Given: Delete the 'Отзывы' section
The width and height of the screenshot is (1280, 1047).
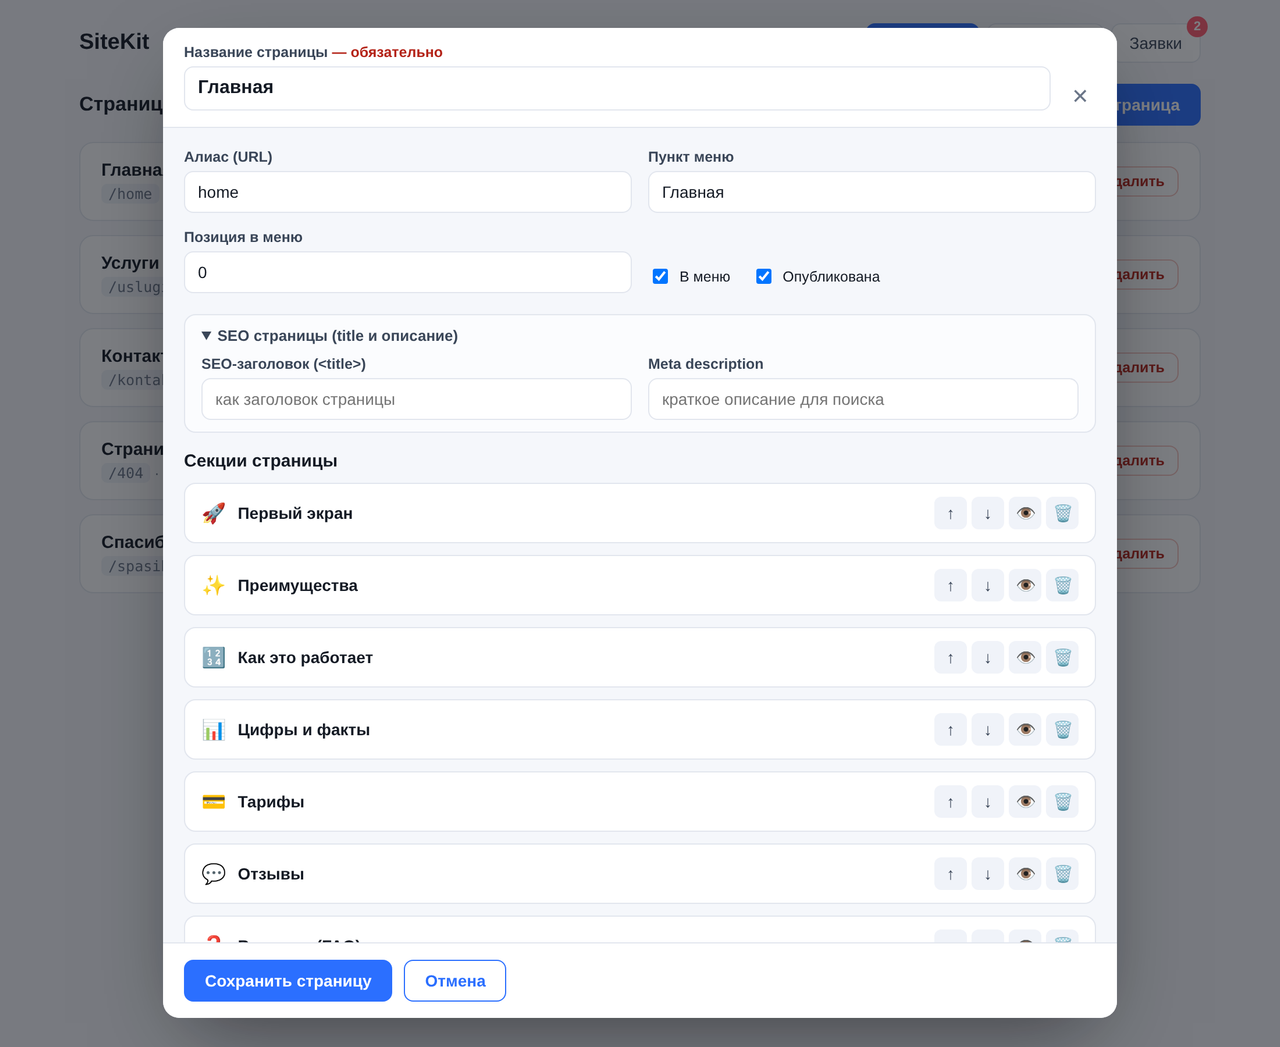Looking at the screenshot, I should [1062, 873].
